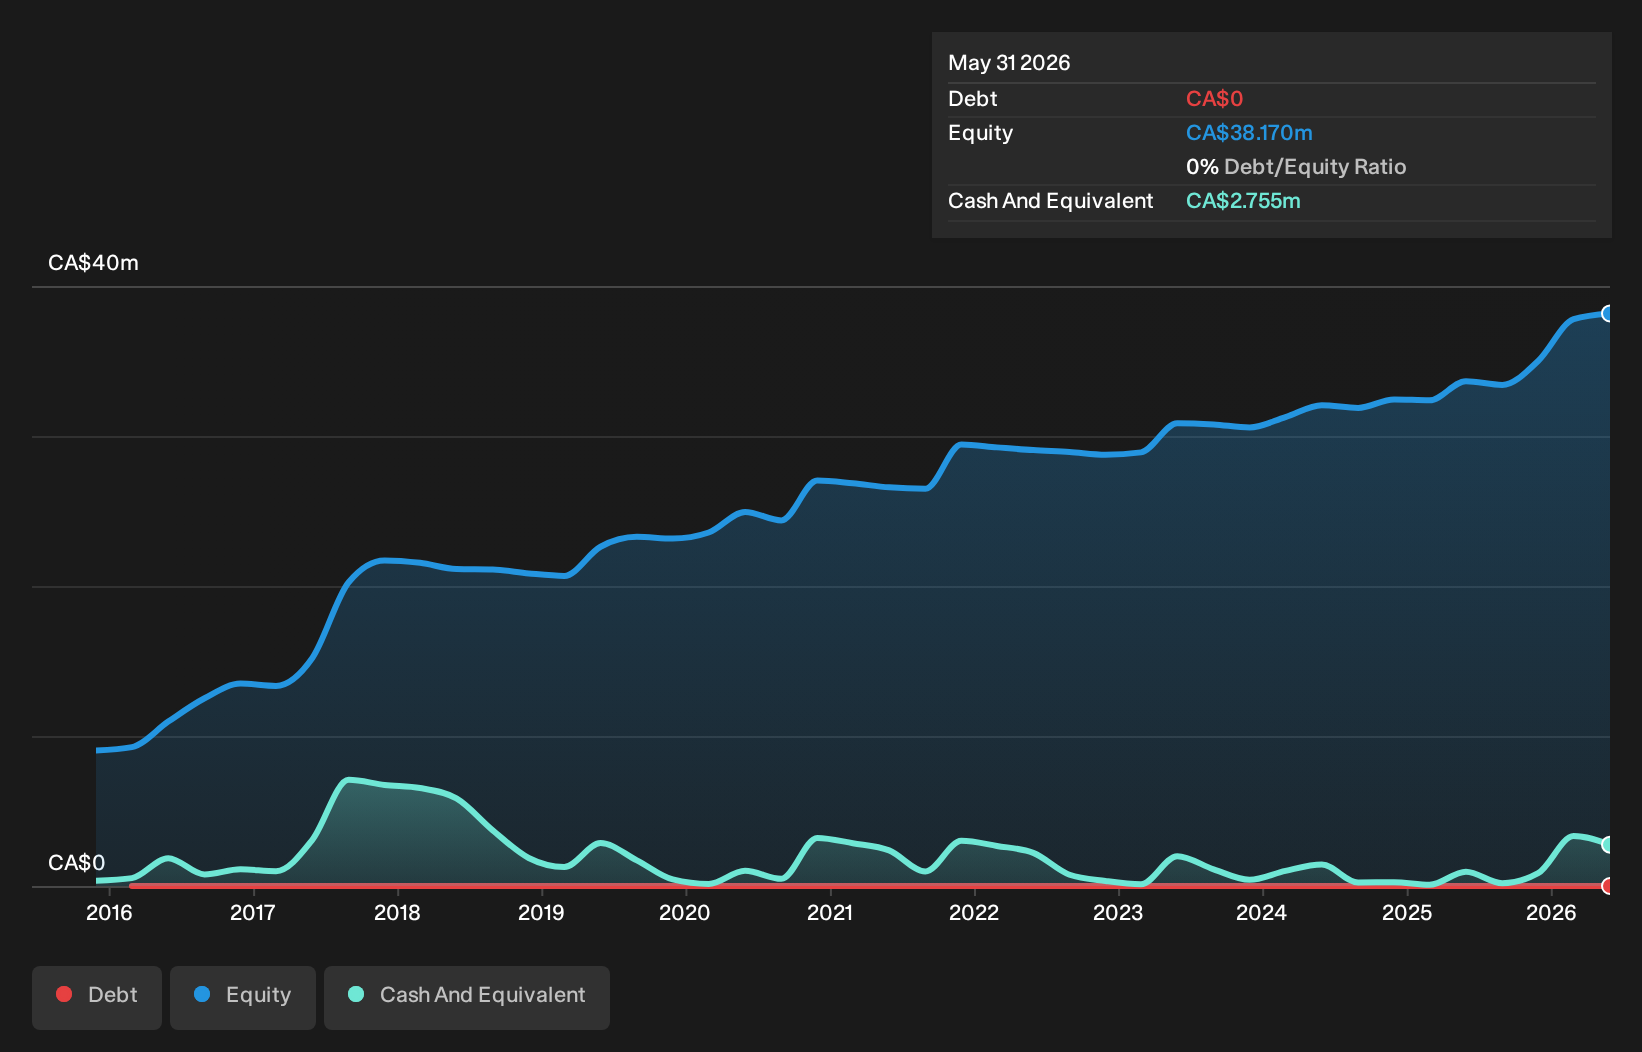Click the CA$38.170m equity value

[x=1249, y=133]
